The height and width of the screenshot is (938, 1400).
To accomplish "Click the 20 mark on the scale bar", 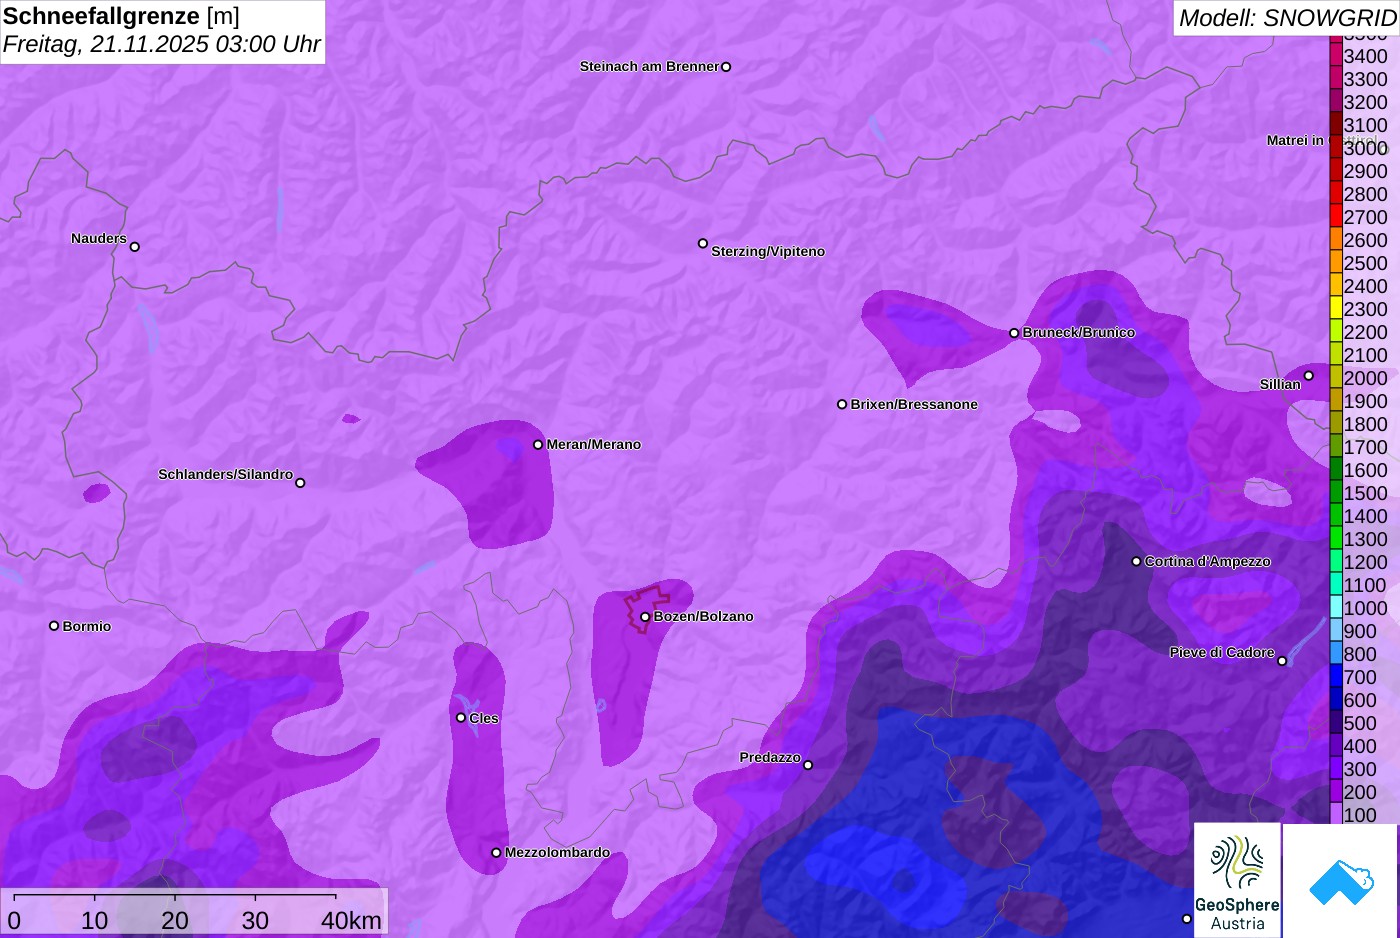I will click(175, 920).
